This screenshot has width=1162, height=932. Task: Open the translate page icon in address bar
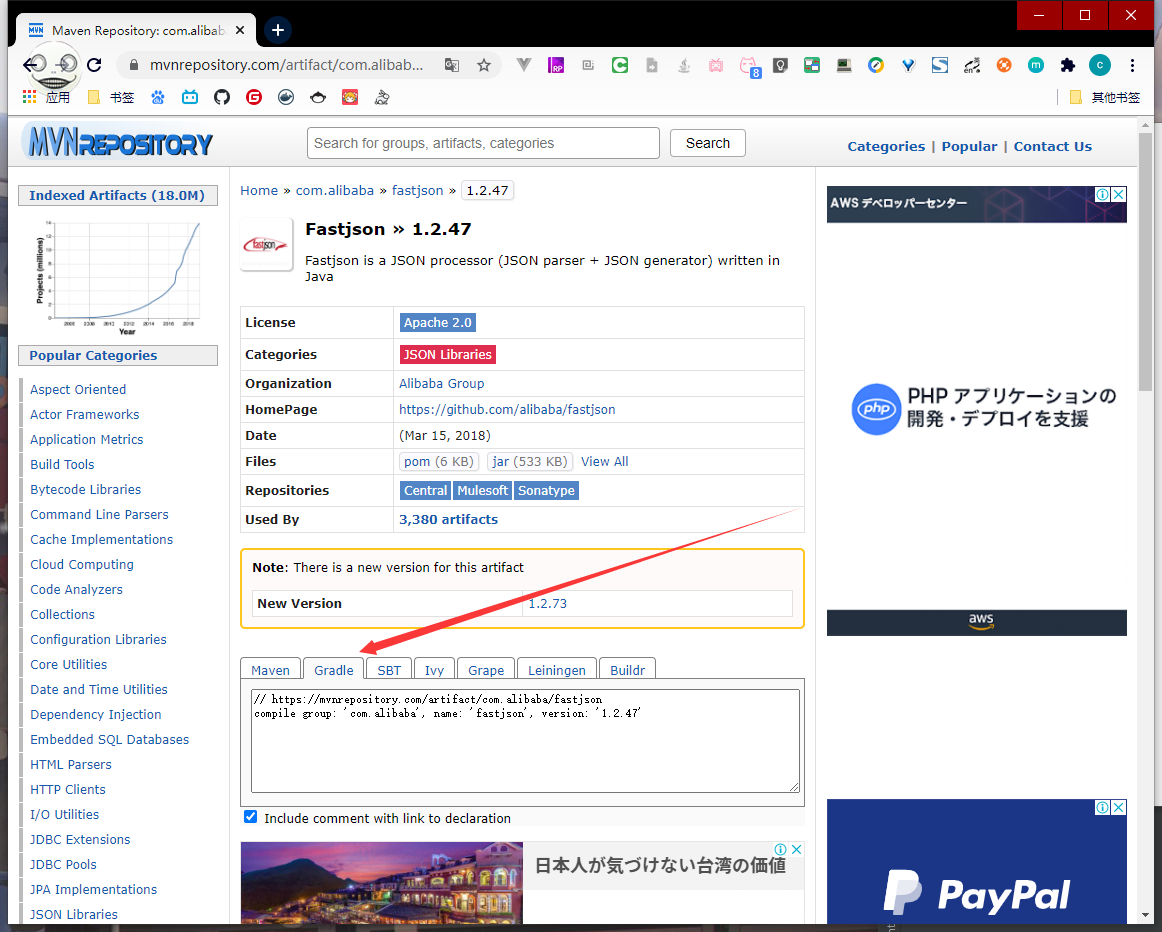click(452, 65)
